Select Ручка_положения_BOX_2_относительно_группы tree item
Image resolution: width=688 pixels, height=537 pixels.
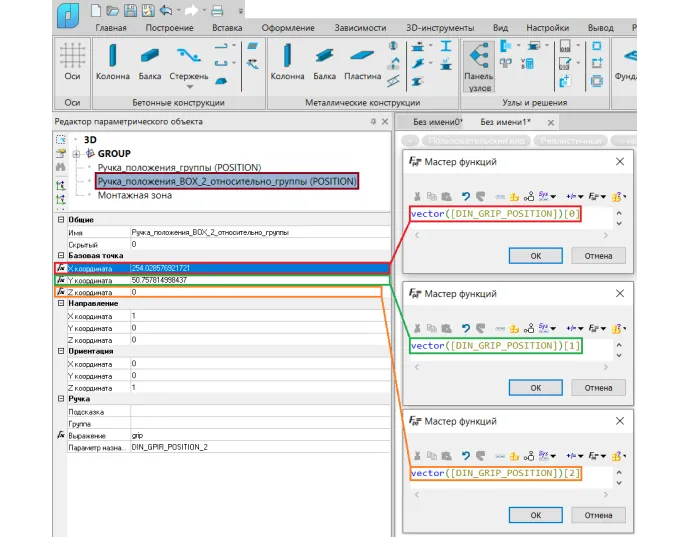click(x=227, y=181)
